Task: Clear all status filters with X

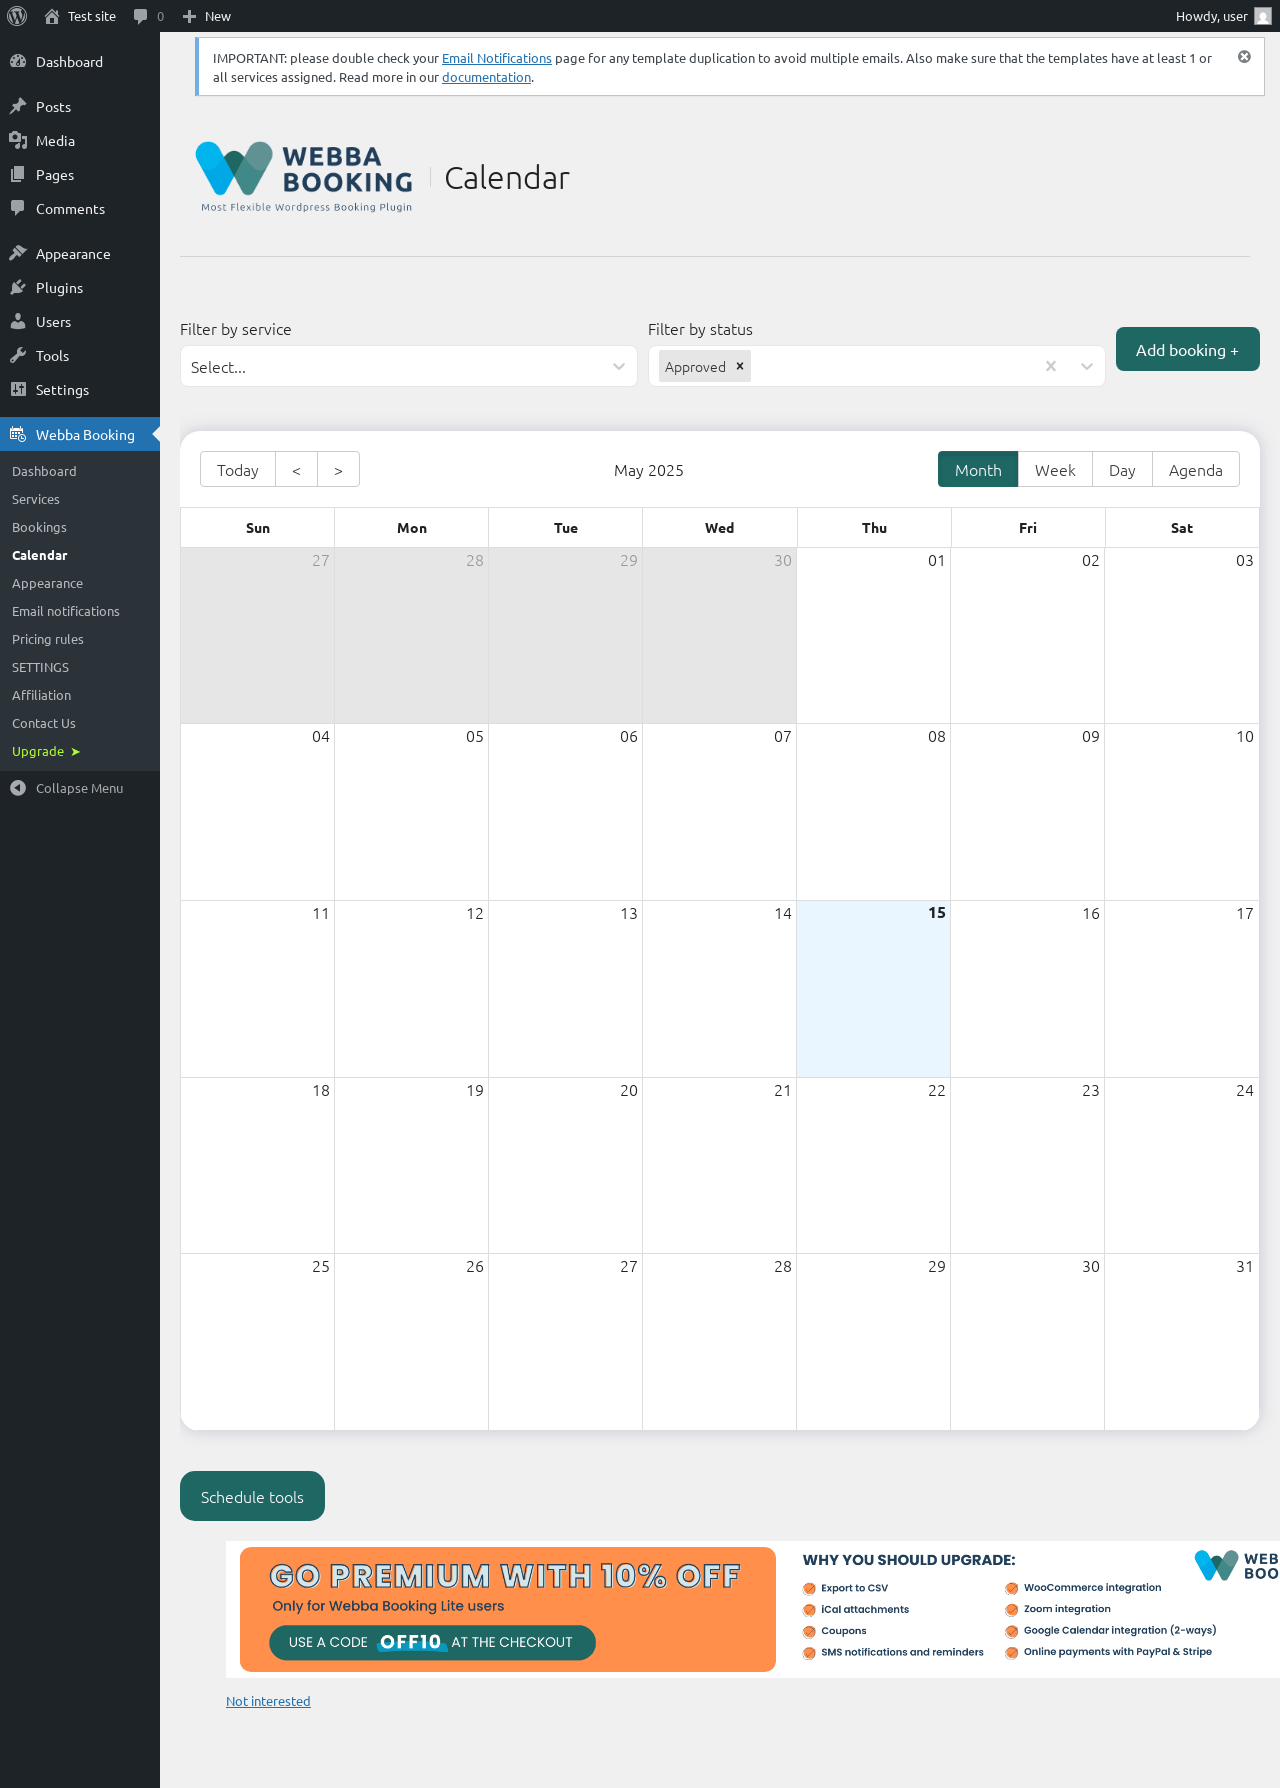Action: click(1051, 366)
